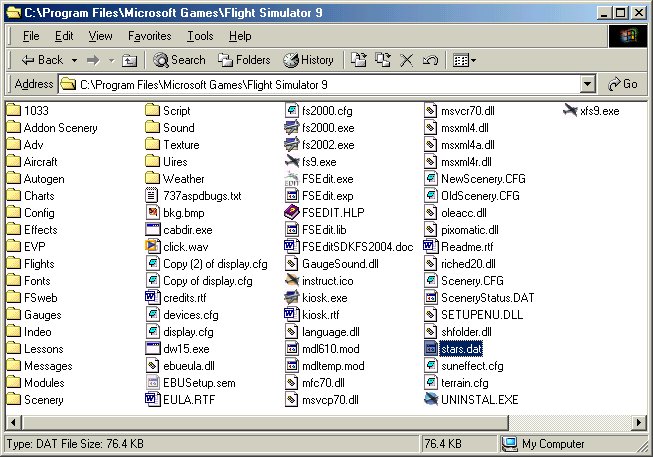653x457 pixels.
Task: Select the EULA.RTF document icon
Action: pyautogui.click(x=153, y=400)
